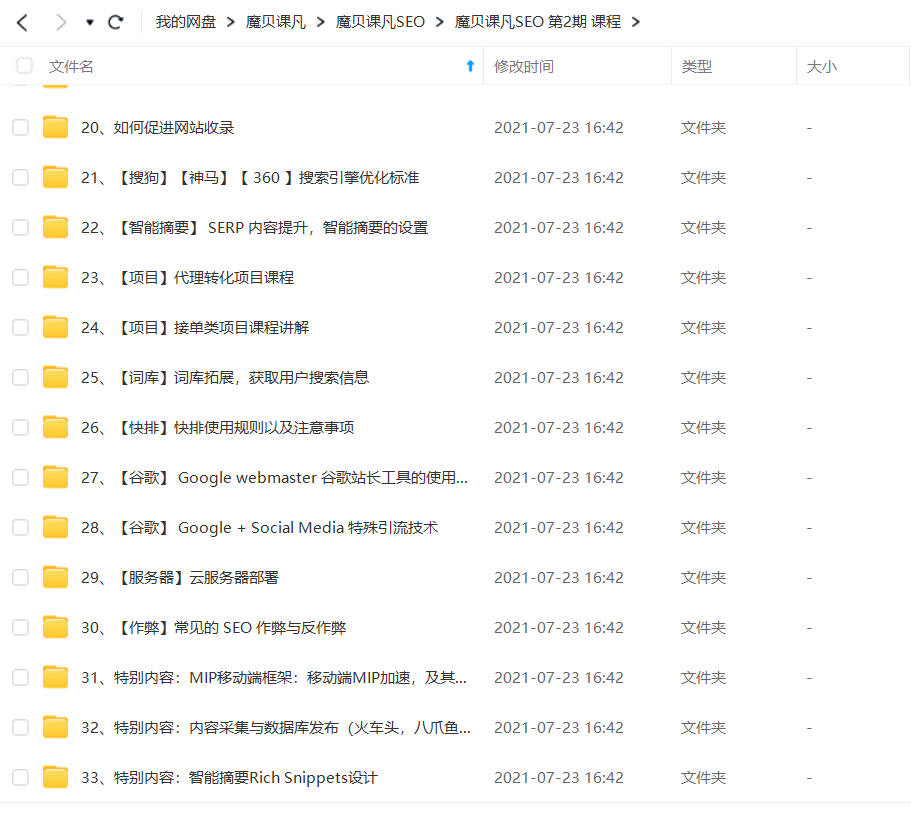The image size is (911, 814).
Task: Open the navigation history dropdown arrow
Action: (x=89, y=23)
